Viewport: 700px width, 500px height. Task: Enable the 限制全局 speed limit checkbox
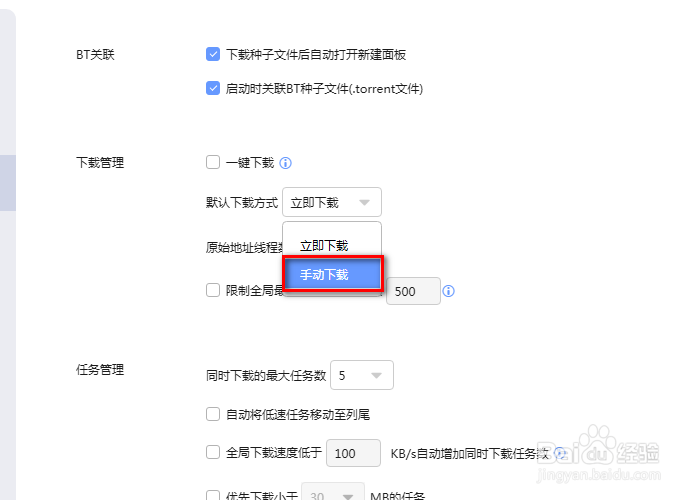[213, 290]
